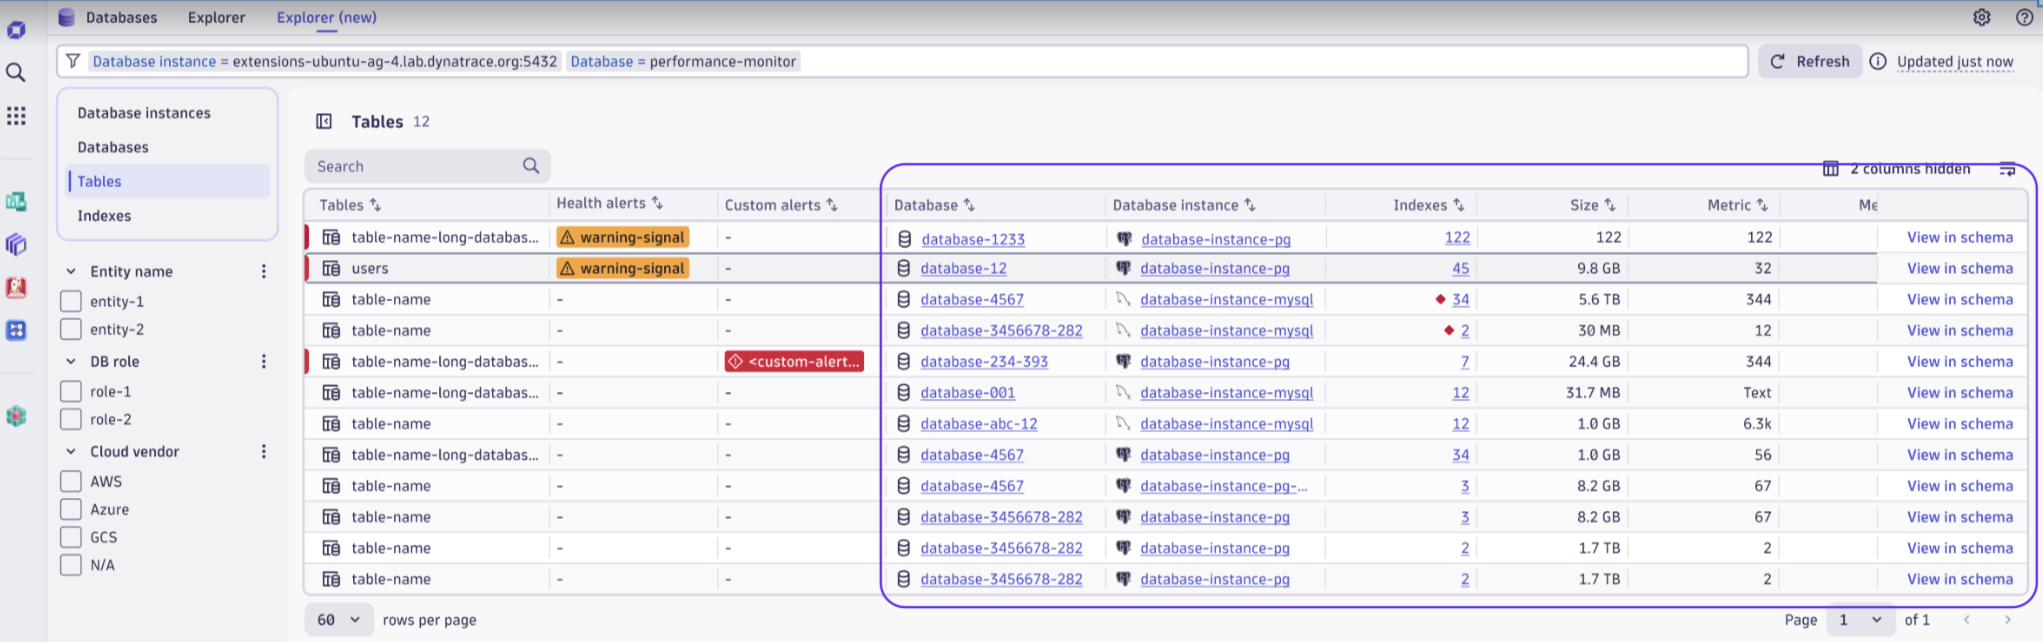Screen dimensions: 2043x642
Task: Click Updated just now text
Action: coord(1955,61)
